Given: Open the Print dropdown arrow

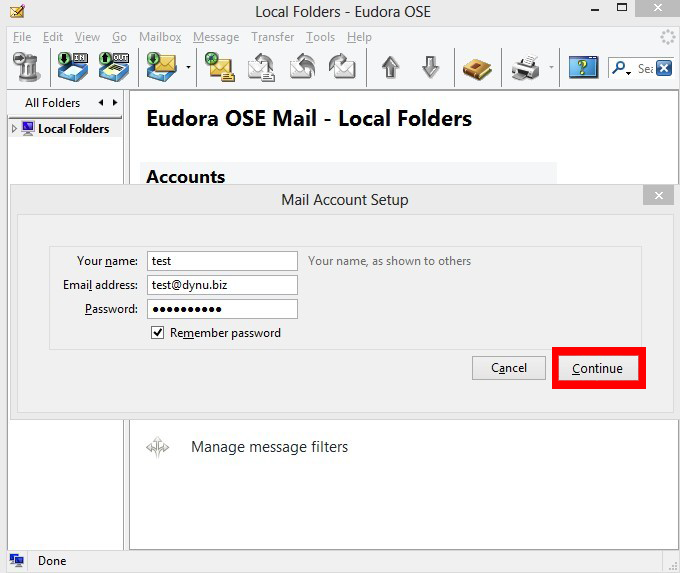Looking at the screenshot, I should click(x=551, y=67).
